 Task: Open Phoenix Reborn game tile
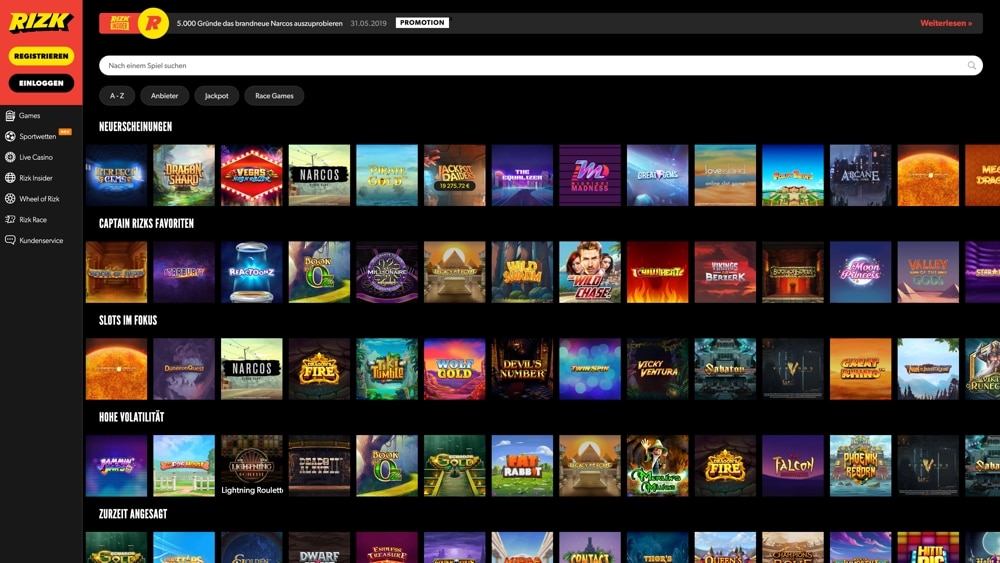point(860,466)
